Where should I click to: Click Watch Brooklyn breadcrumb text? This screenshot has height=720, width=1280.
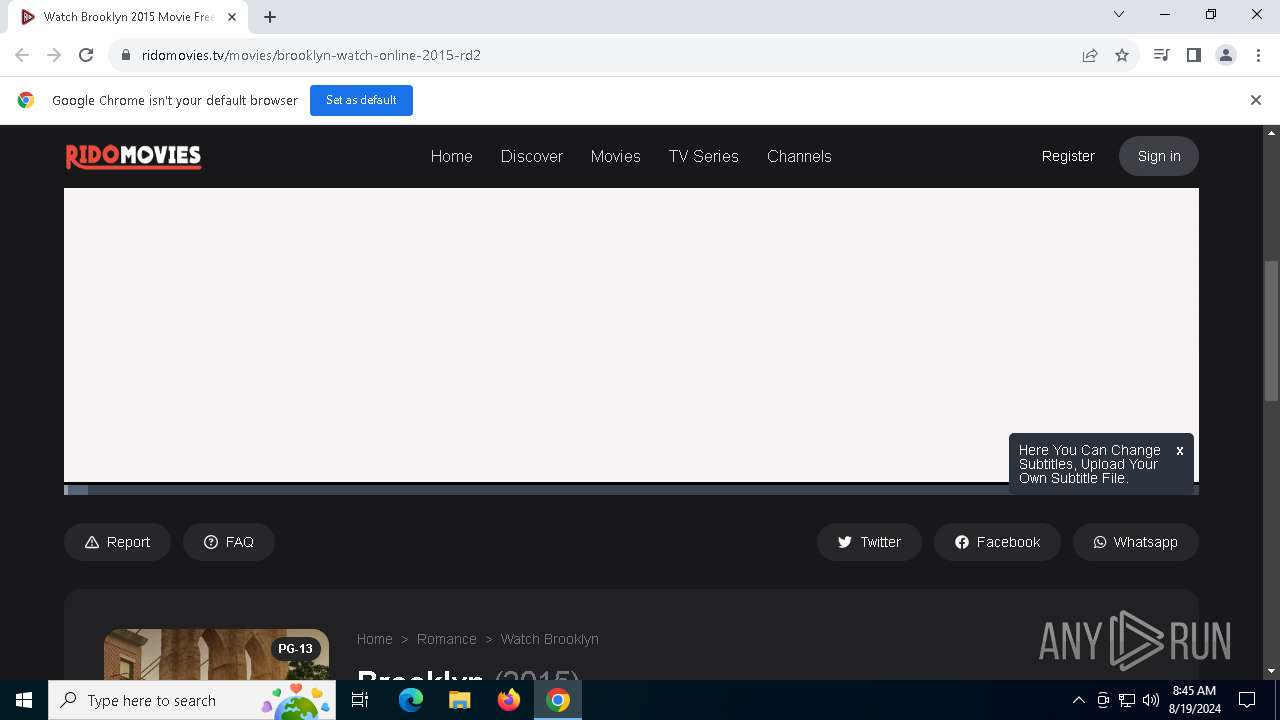tap(549, 639)
